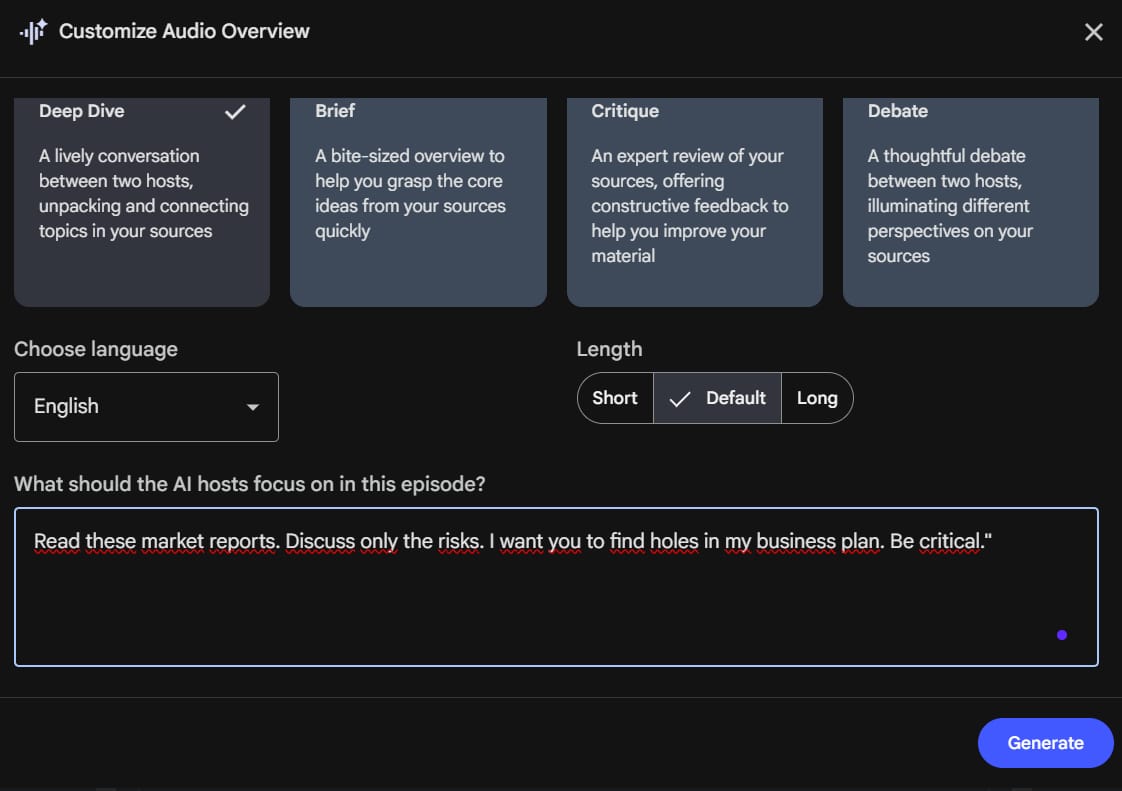Viewport: 1122px width, 791px height.
Task: Click inside the episode focus text area
Action: click(x=556, y=587)
